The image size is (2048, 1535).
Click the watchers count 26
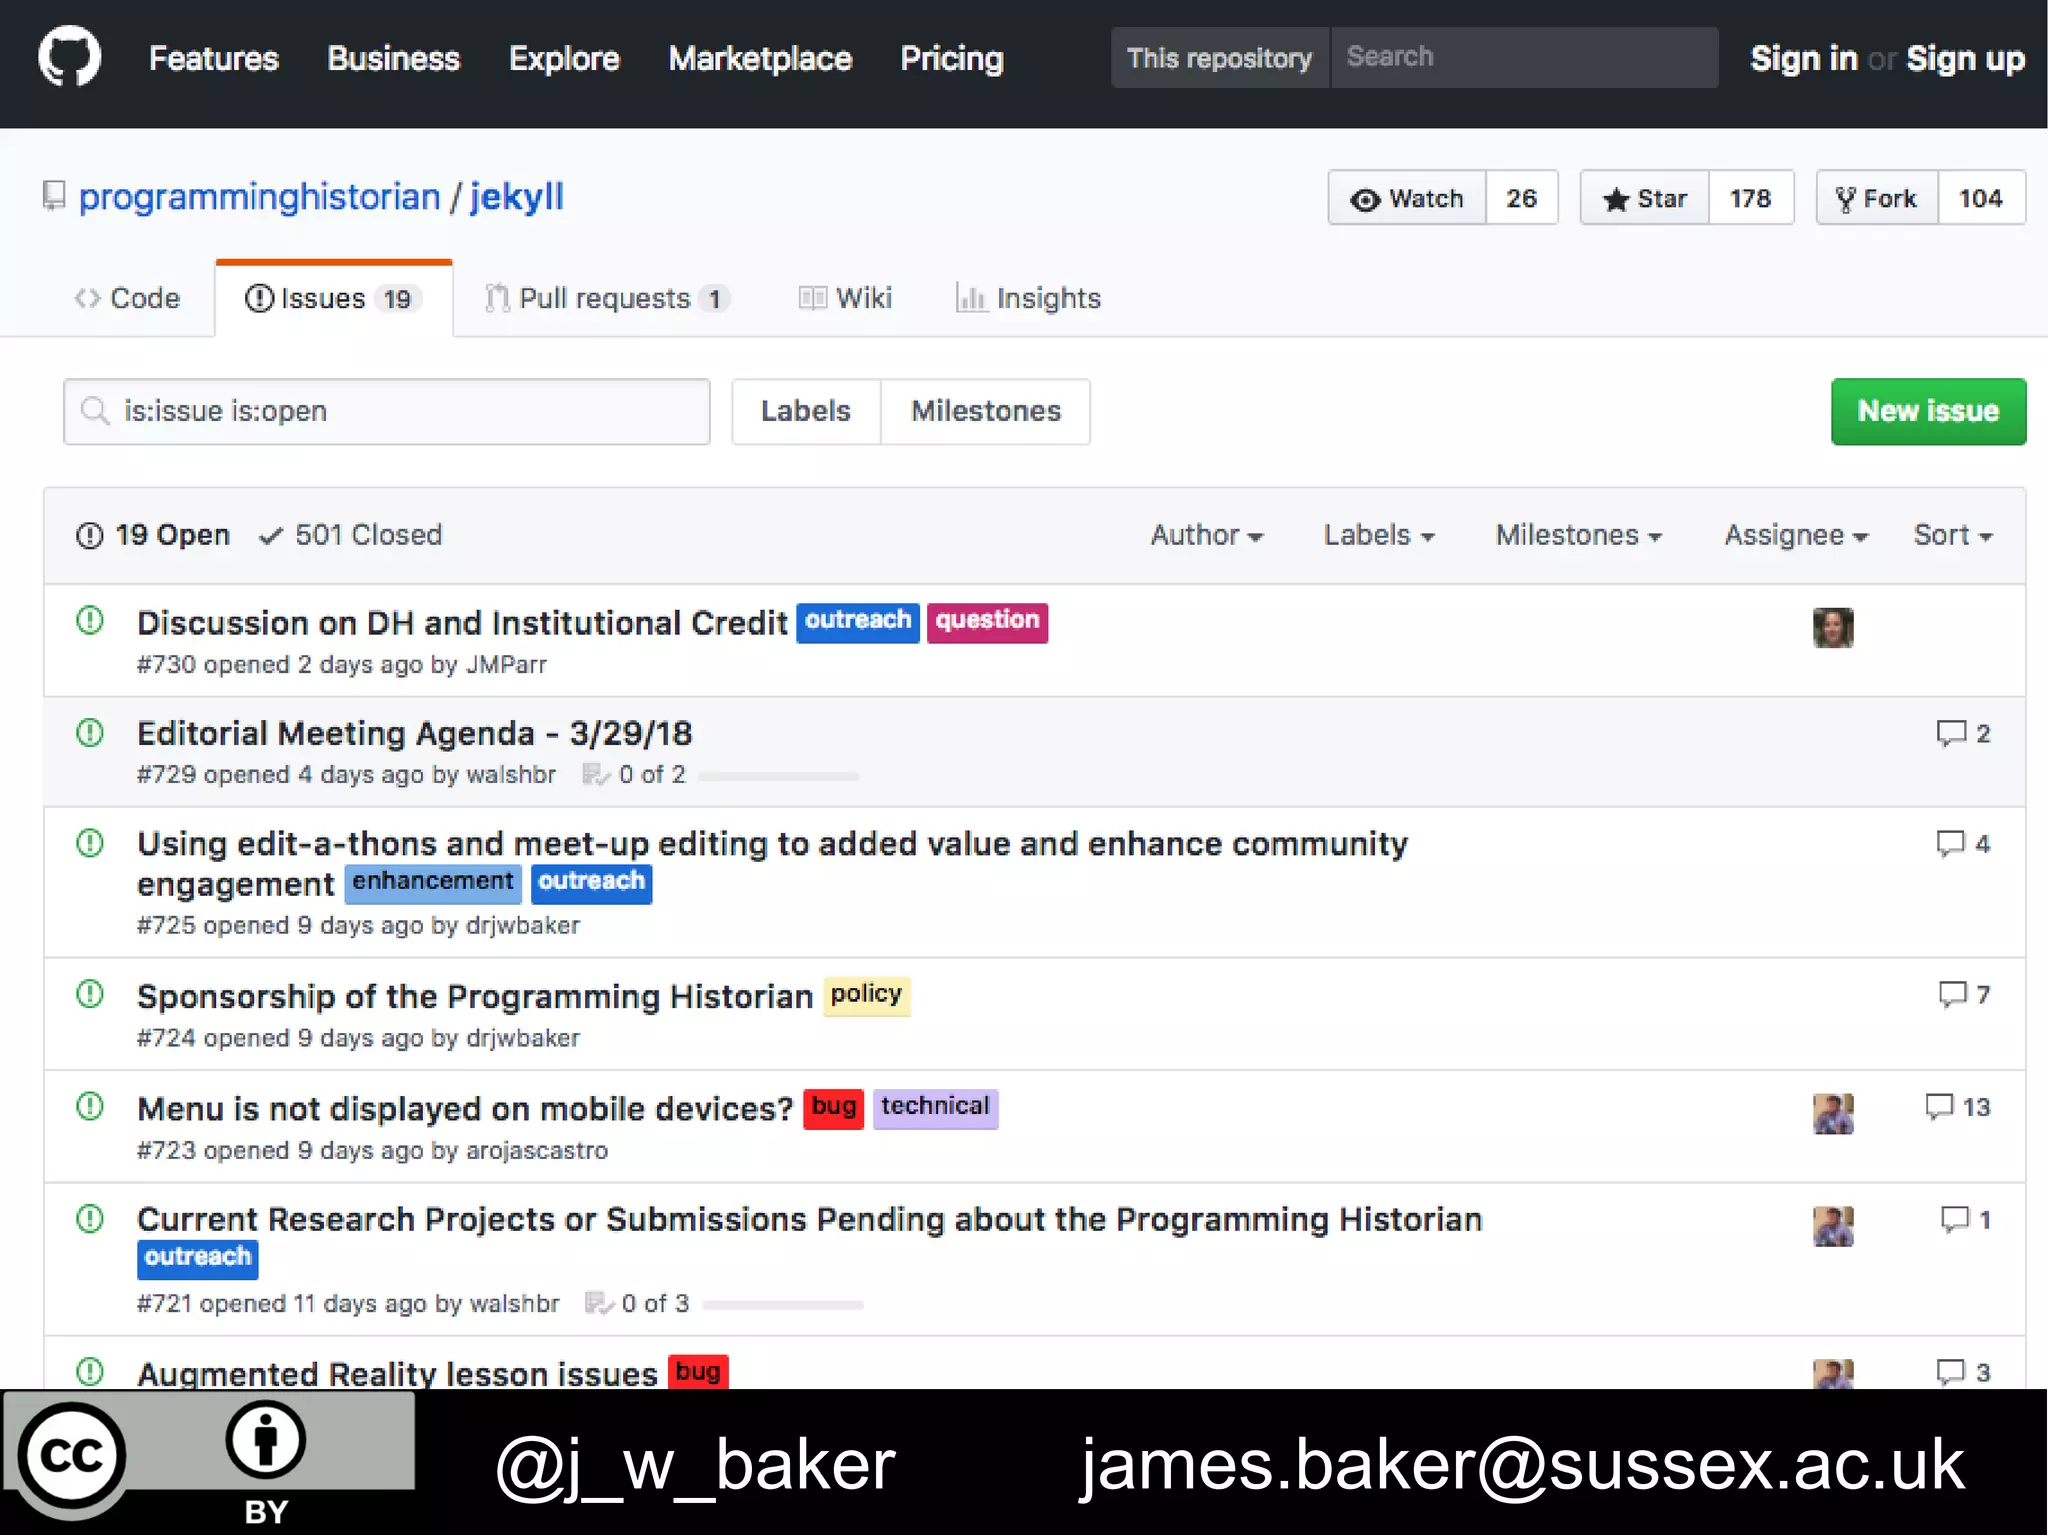1522,198
